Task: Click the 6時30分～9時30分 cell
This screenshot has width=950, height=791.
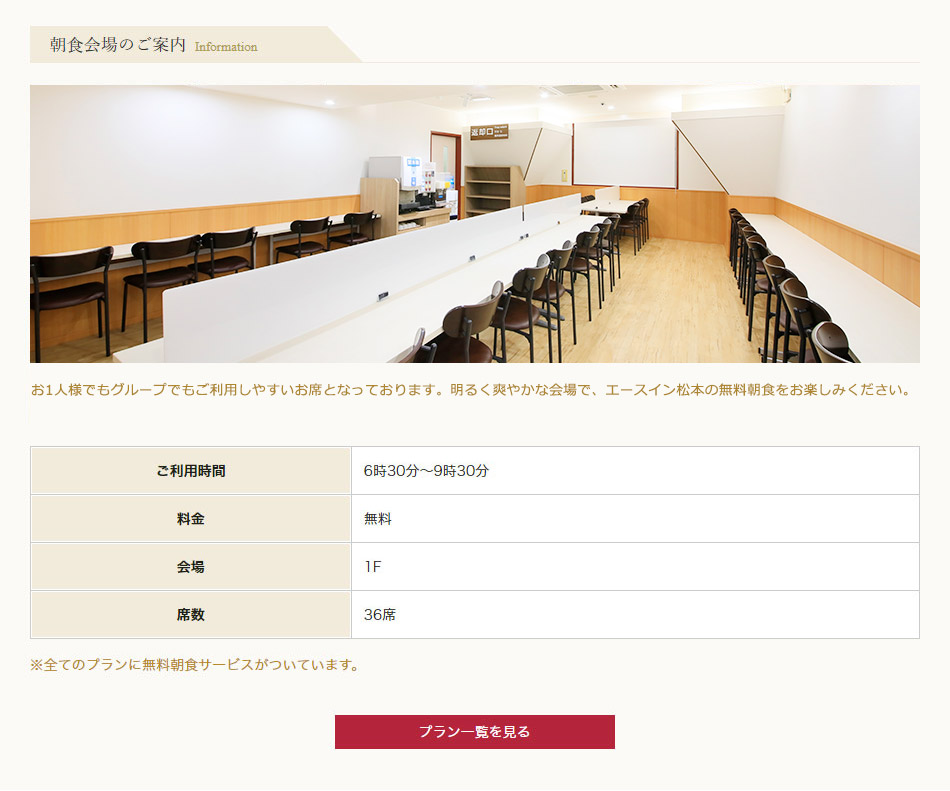Action: [x=635, y=471]
